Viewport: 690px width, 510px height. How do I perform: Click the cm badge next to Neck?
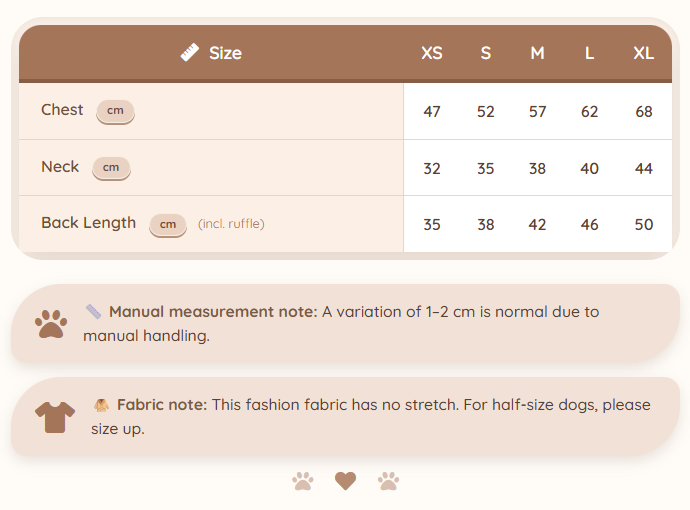111,168
